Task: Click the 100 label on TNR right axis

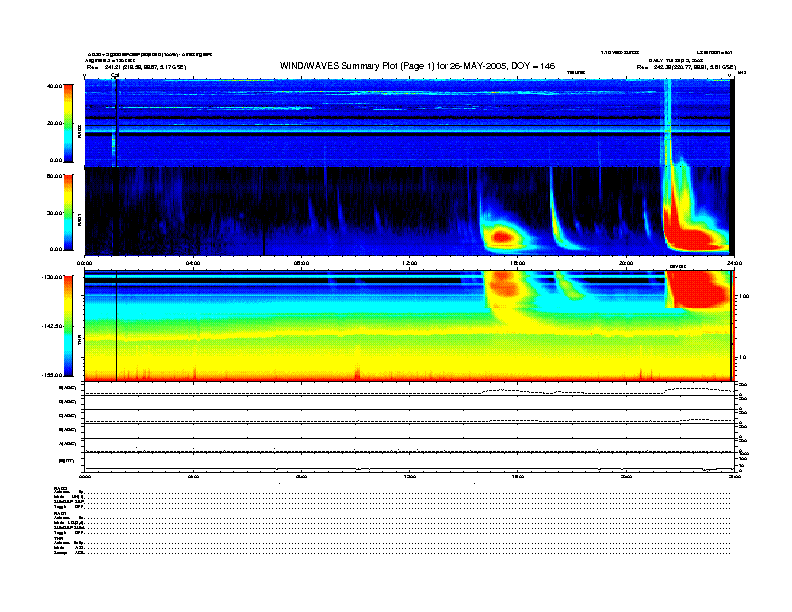Action: 744,296
